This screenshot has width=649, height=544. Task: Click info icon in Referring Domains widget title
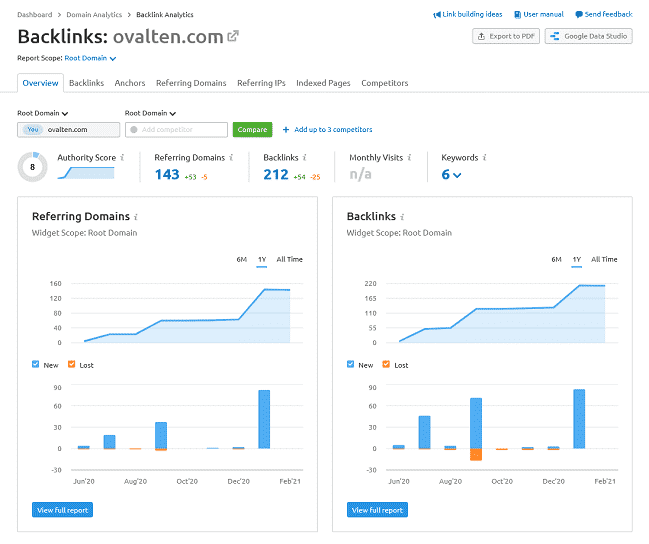[136, 217]
